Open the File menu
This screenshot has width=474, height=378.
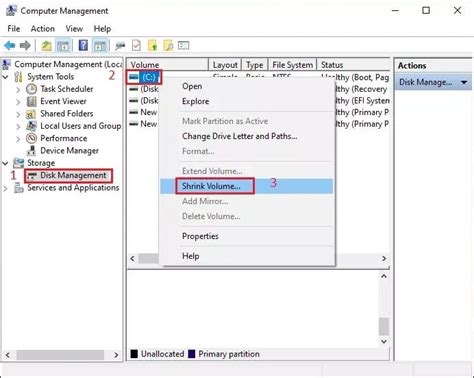[14, 29]
